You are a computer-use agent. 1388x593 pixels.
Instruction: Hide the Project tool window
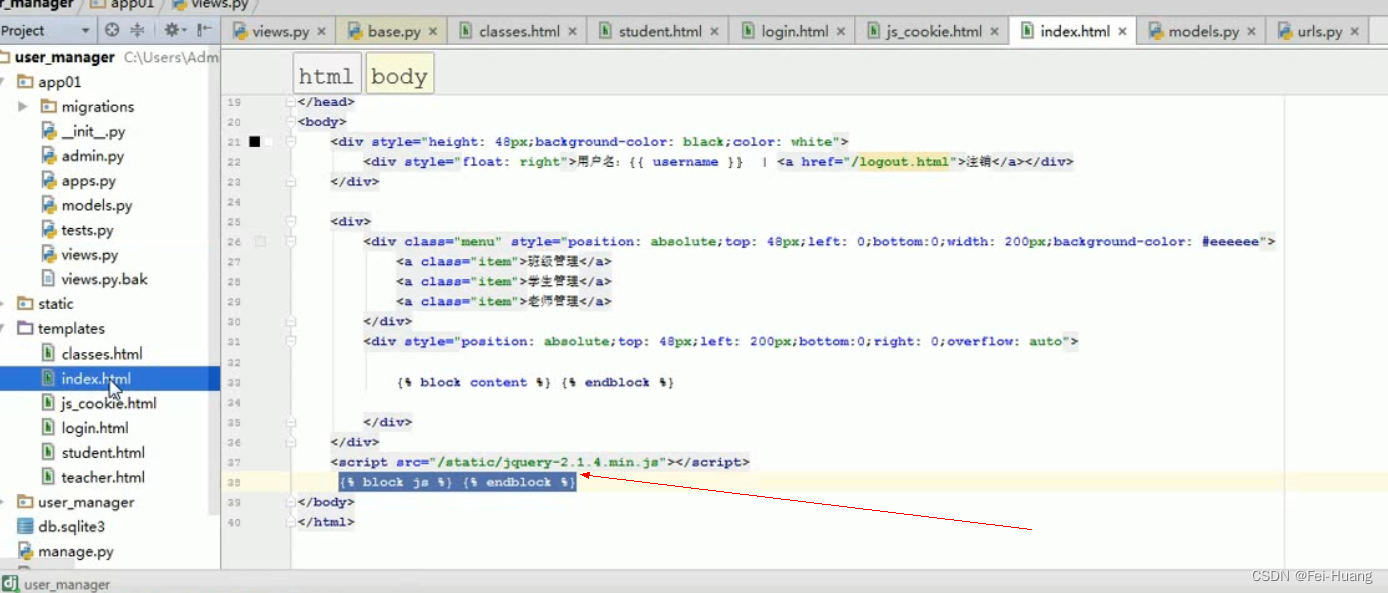point(204,30)
